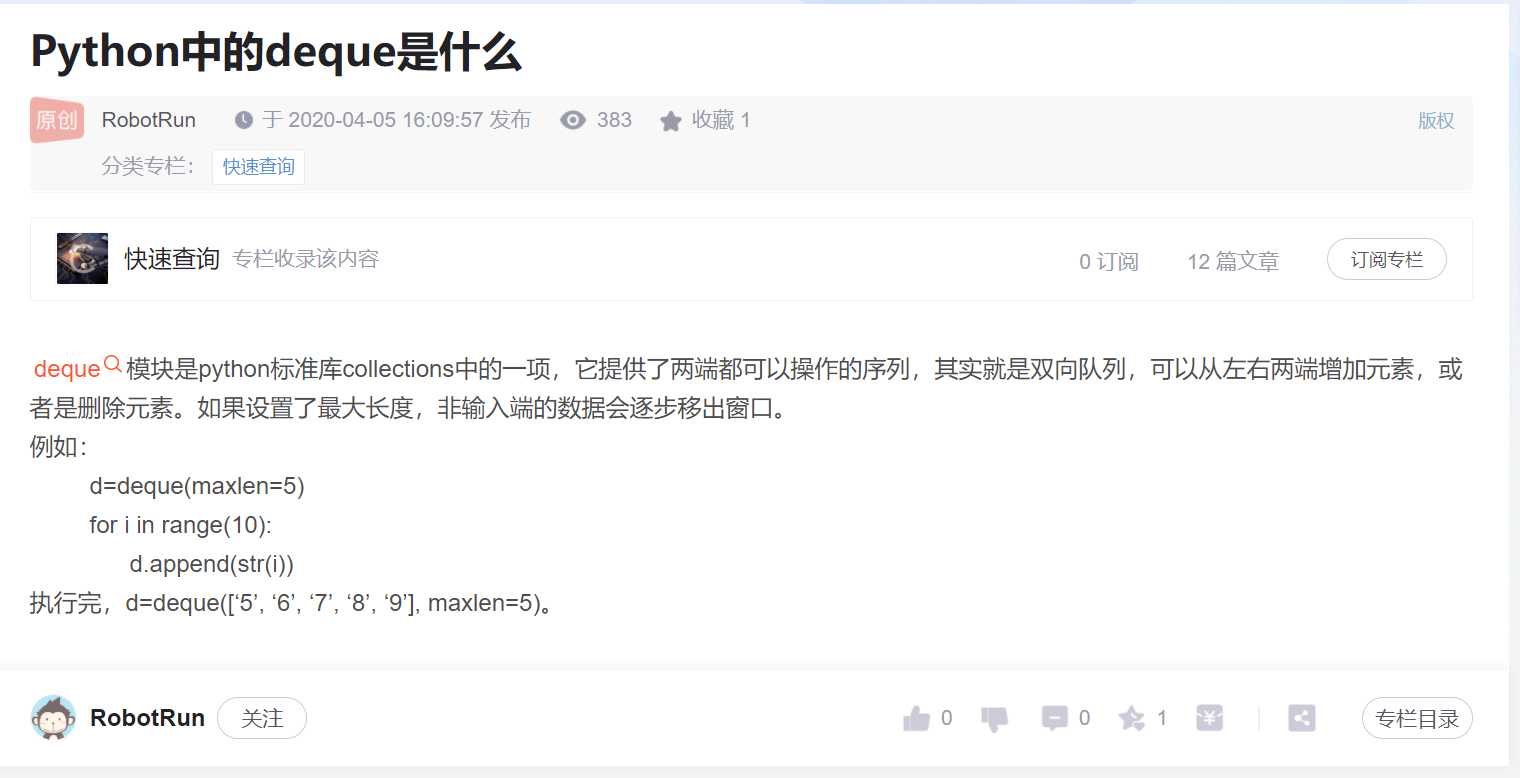Click the thumbs-down dislike icon
This screenshot has height=778, width=1520.
coord(995,719)
